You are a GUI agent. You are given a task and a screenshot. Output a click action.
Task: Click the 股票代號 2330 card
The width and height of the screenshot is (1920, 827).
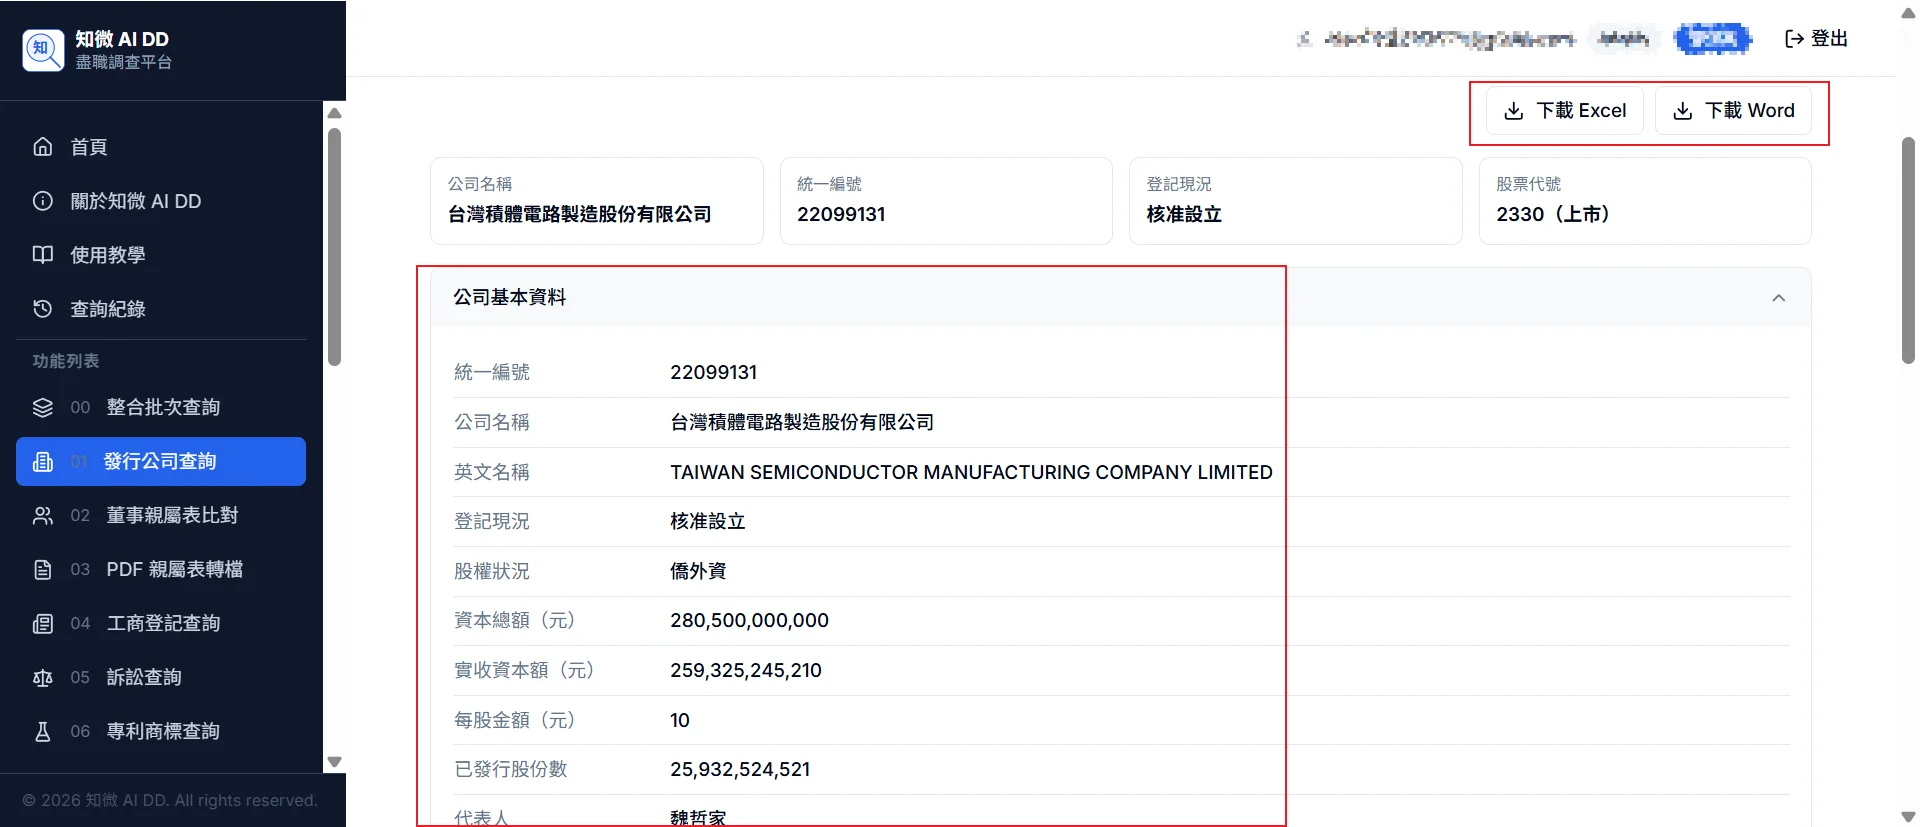click(1645, 201)
